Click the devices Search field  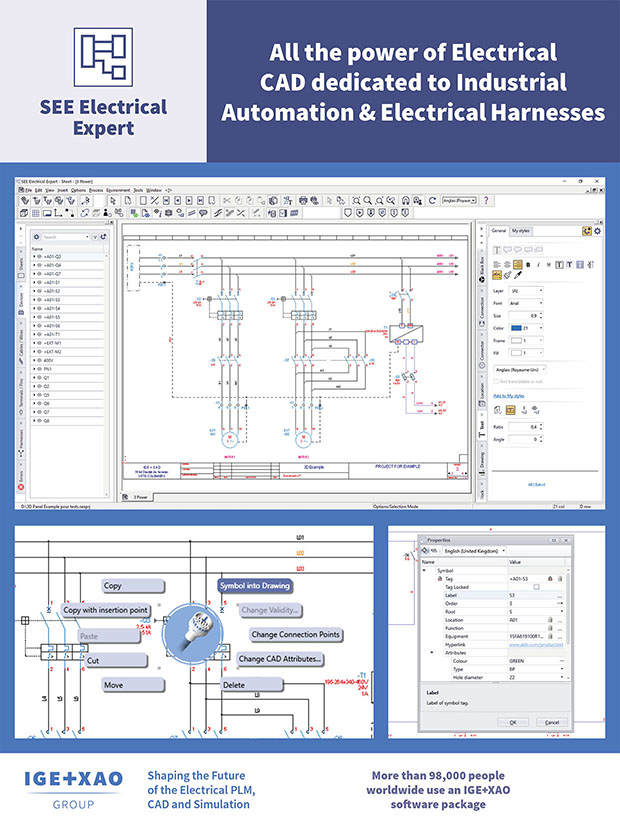click(65, 237)
